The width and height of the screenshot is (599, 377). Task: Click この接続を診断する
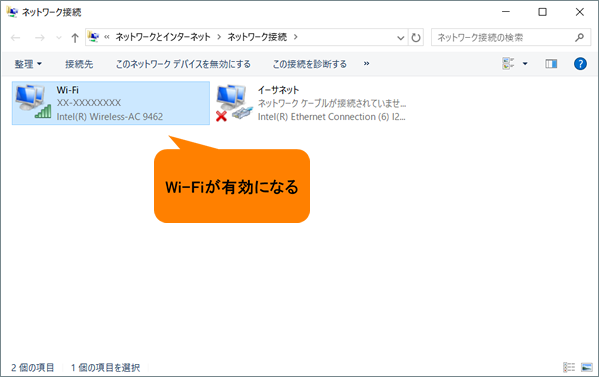click(x=309, y=64)
